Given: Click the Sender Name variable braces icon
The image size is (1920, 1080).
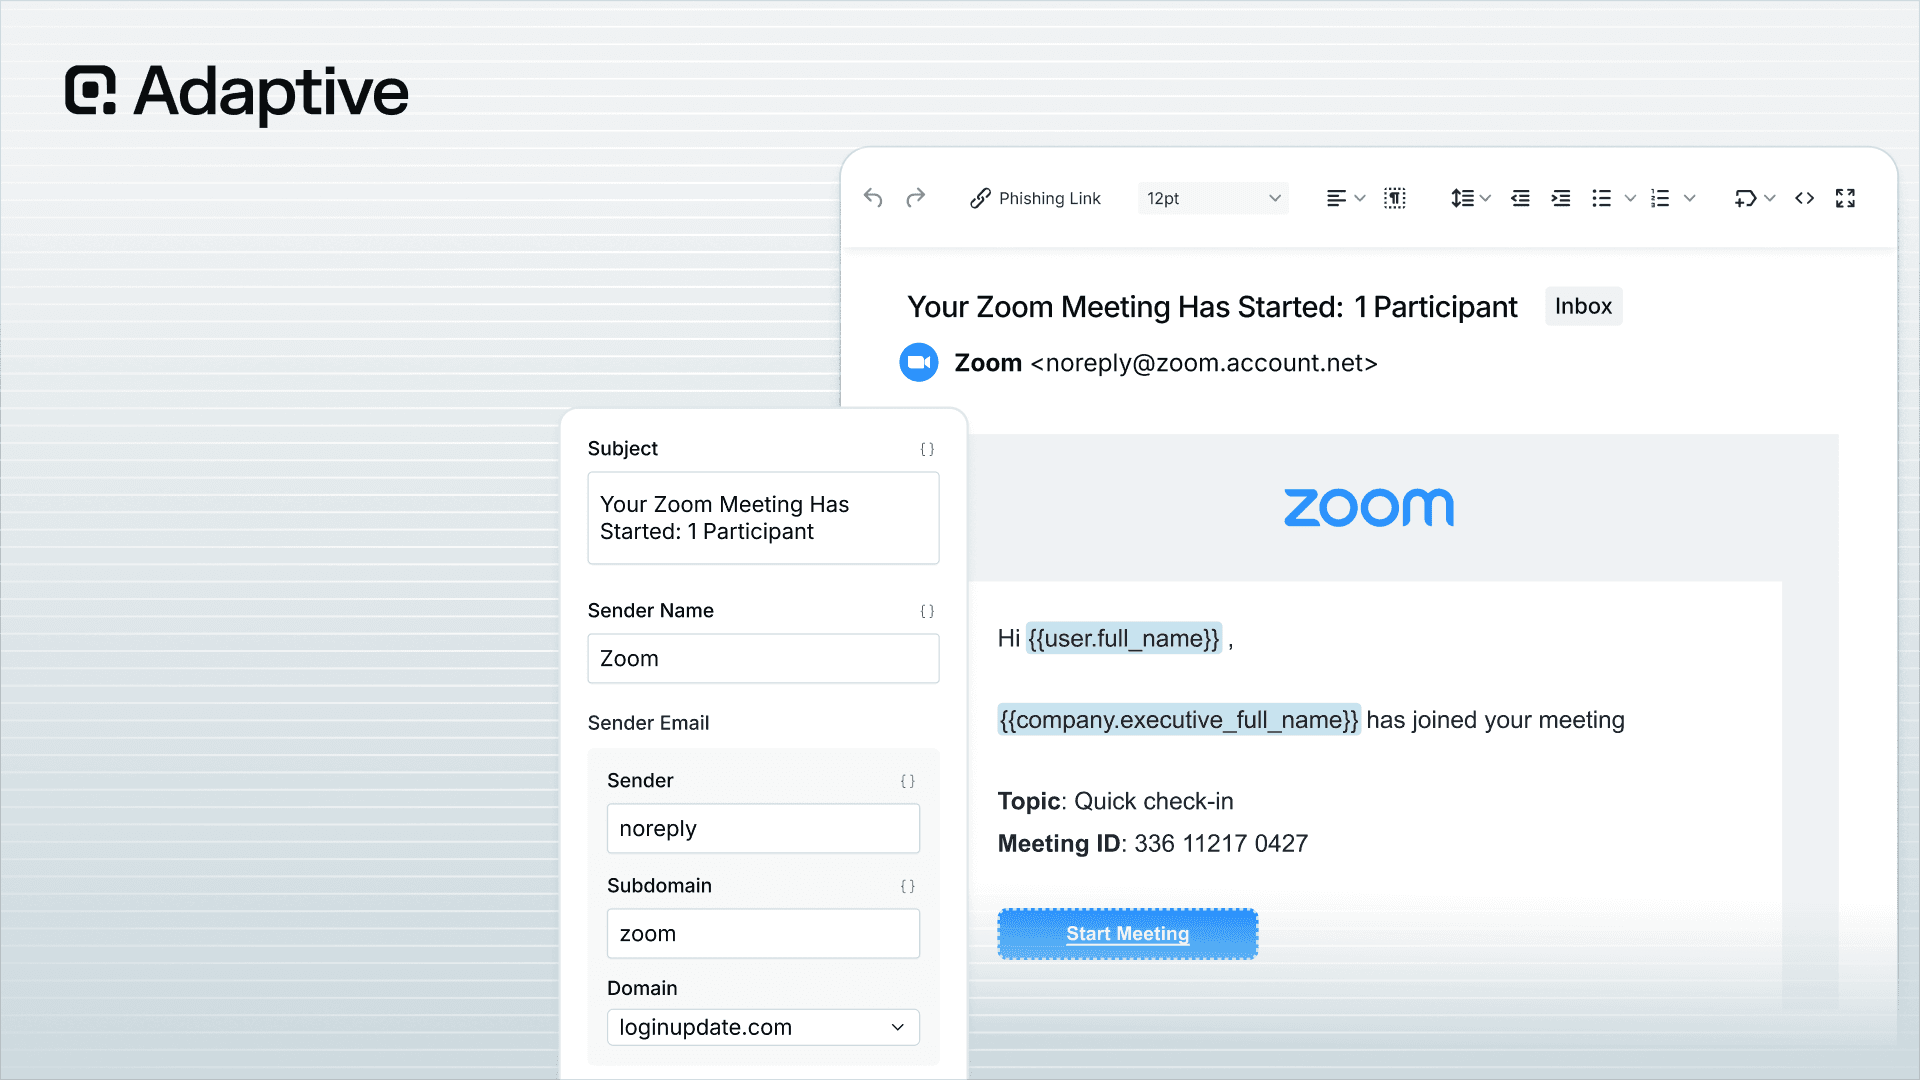Looking at the screenshot, I should click(927, 611).
